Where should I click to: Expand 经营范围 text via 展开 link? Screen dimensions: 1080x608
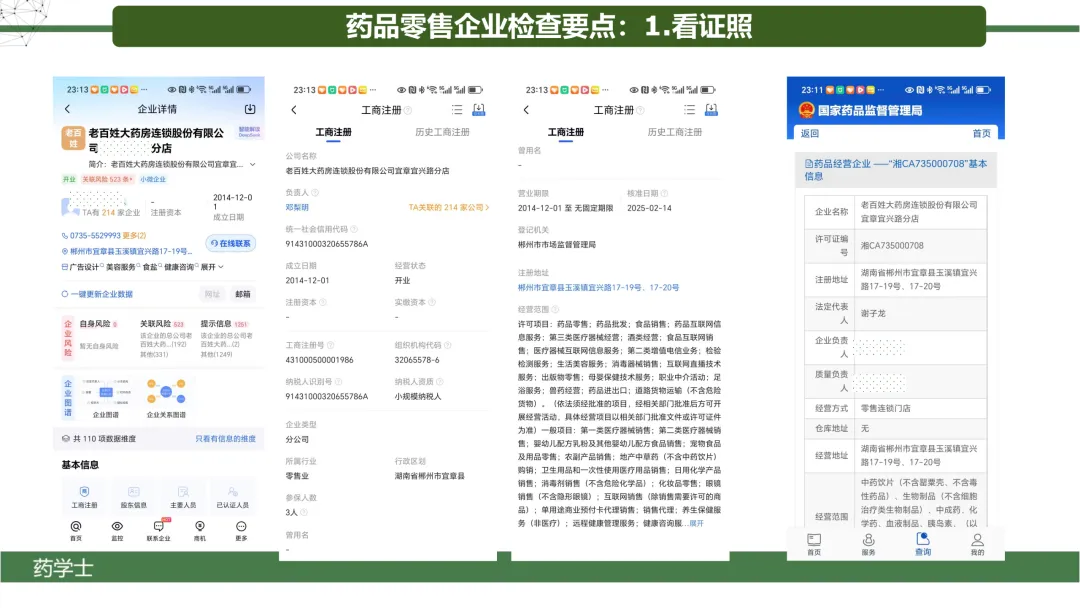coord(696,523)
